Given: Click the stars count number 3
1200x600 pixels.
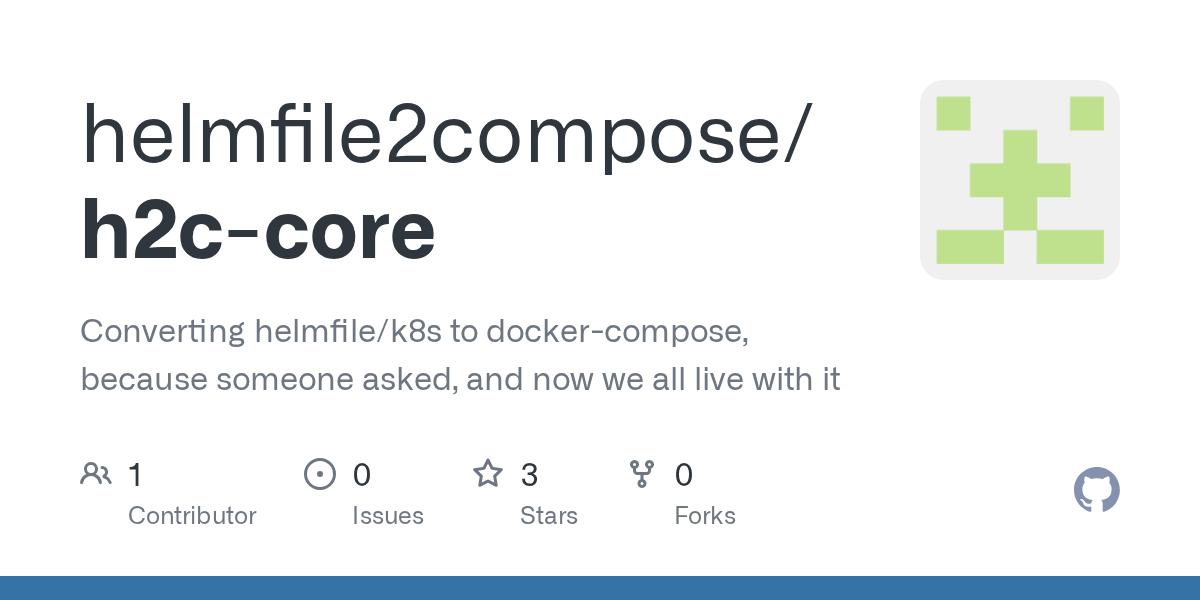Looking at the screenshot, I should coord(529,474).
